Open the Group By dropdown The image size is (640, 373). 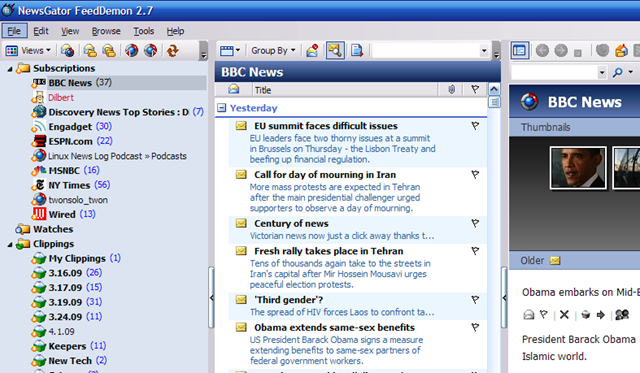click(273, 51)
